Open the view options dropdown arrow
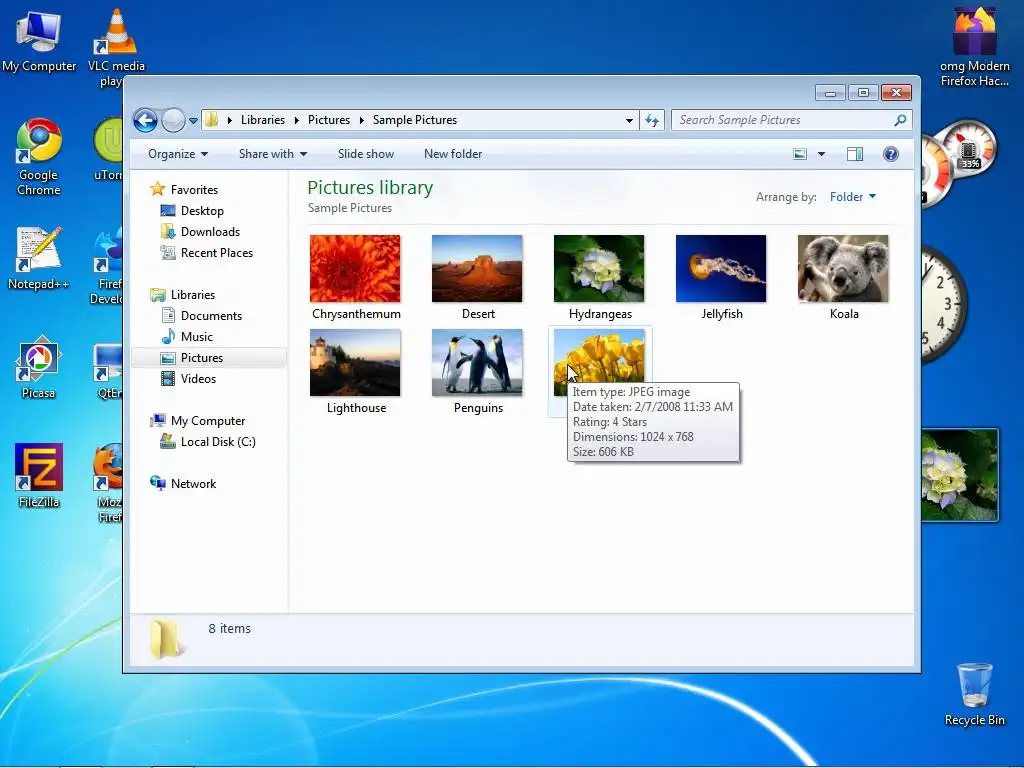1024x768 pixels. (x=822, y=154)
